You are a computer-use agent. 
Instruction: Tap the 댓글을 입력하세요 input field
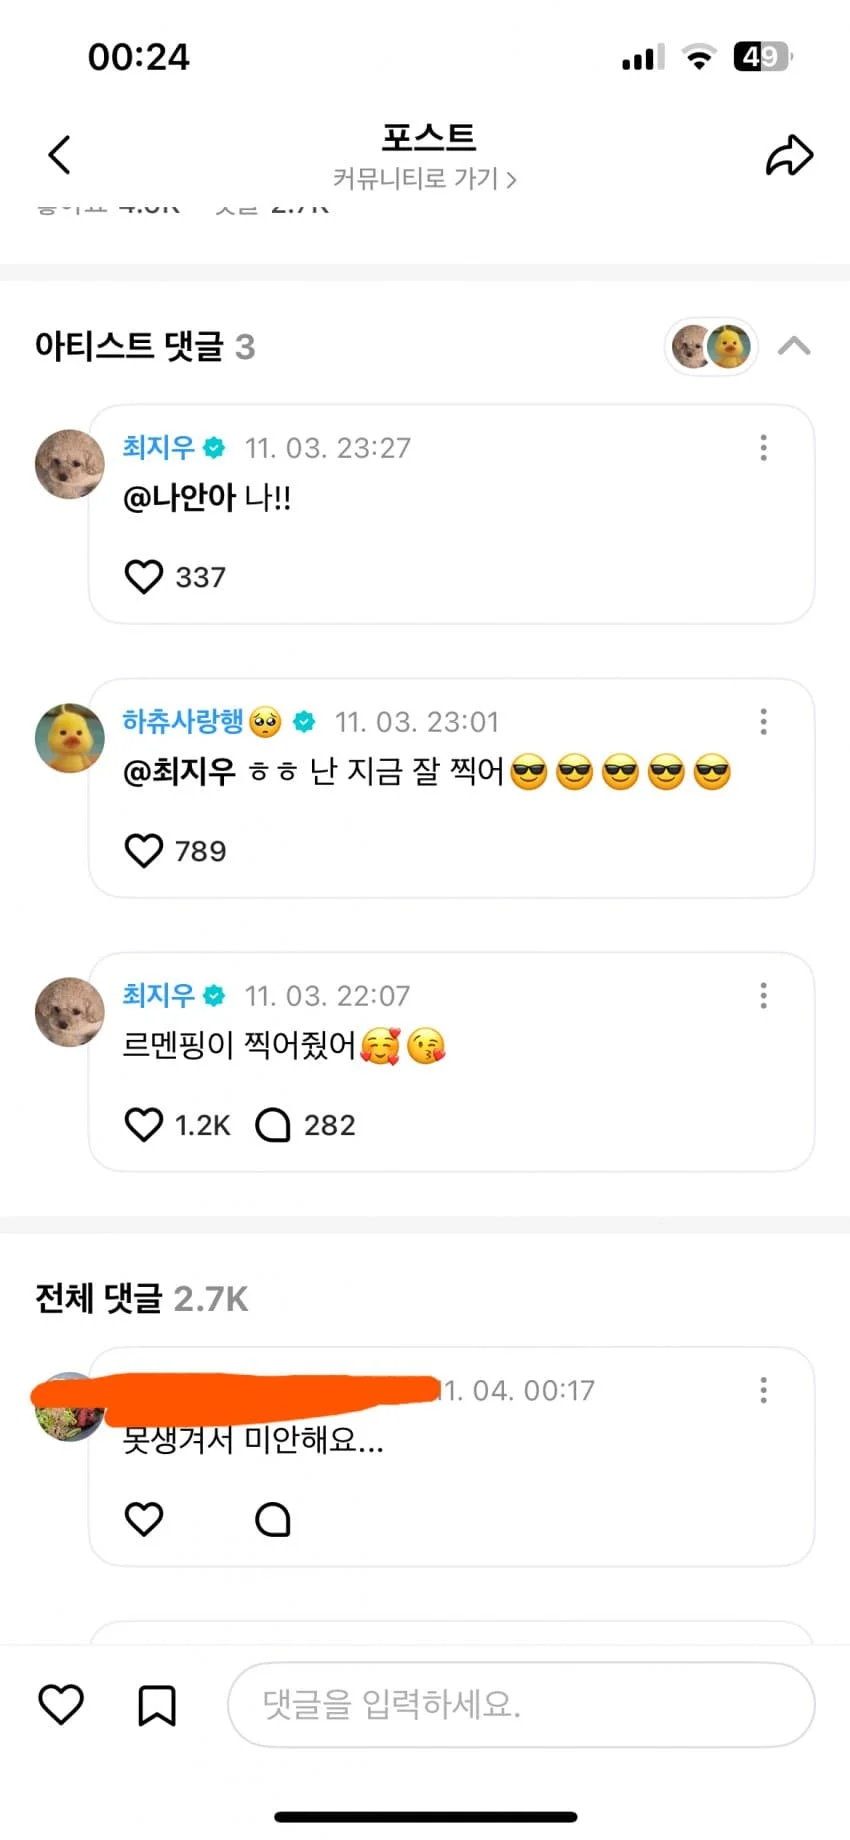[x=521, y=1704]
